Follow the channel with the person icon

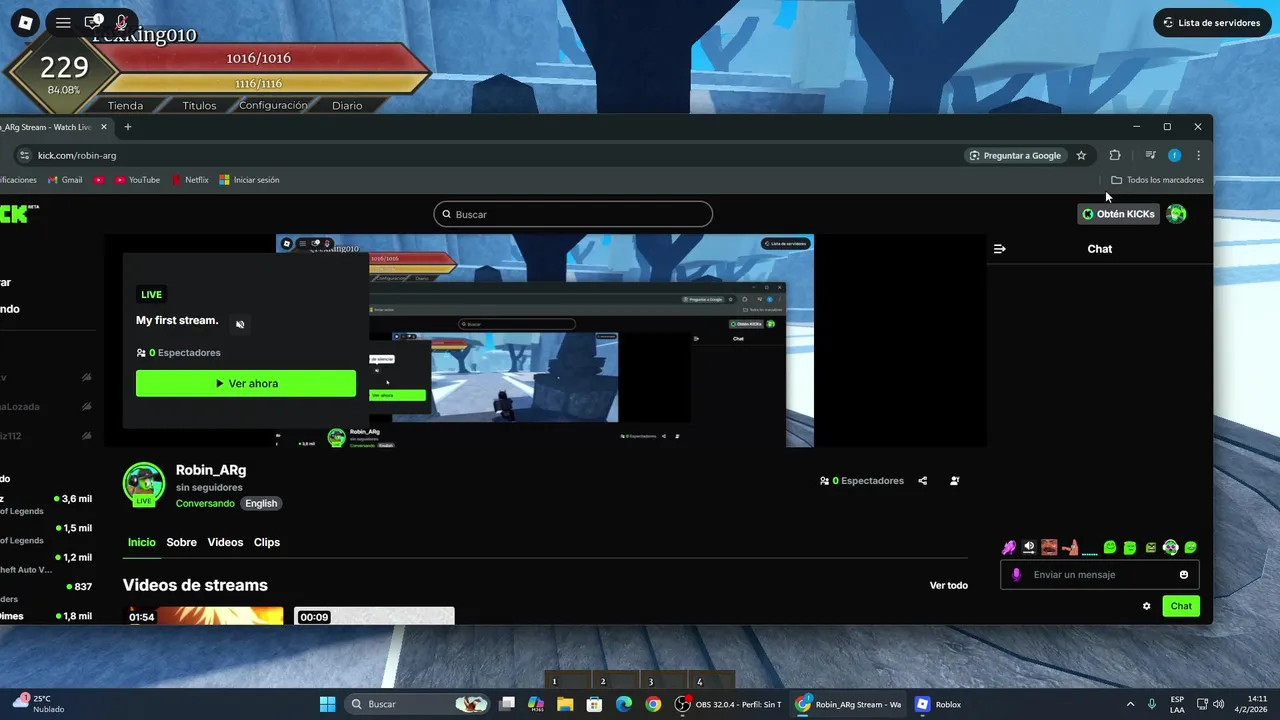coord(955,481)
